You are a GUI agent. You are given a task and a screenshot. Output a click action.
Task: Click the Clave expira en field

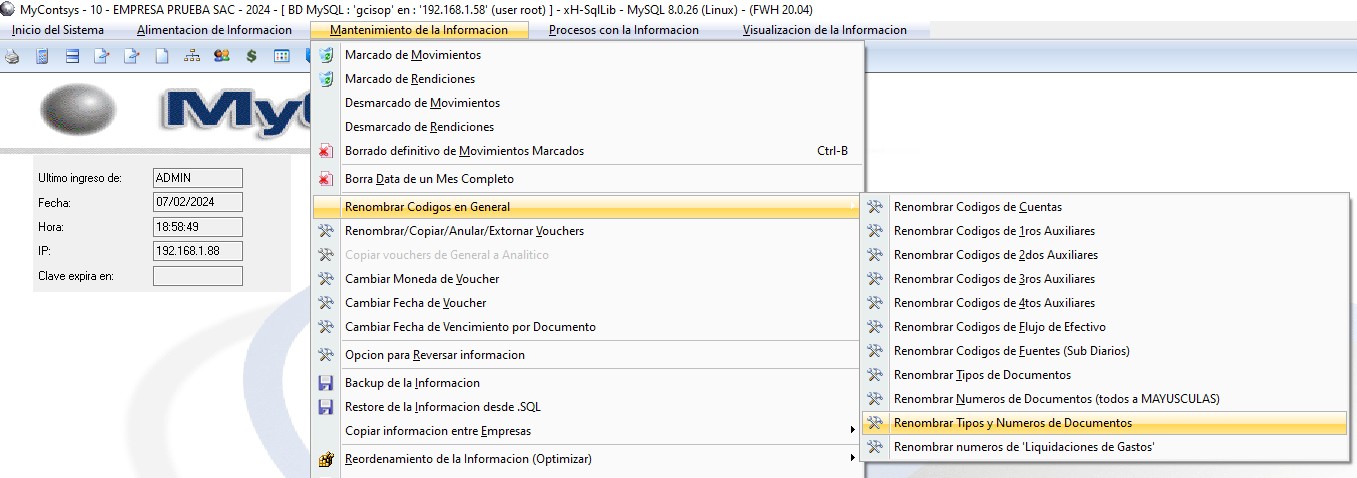[x=198, y=275]
